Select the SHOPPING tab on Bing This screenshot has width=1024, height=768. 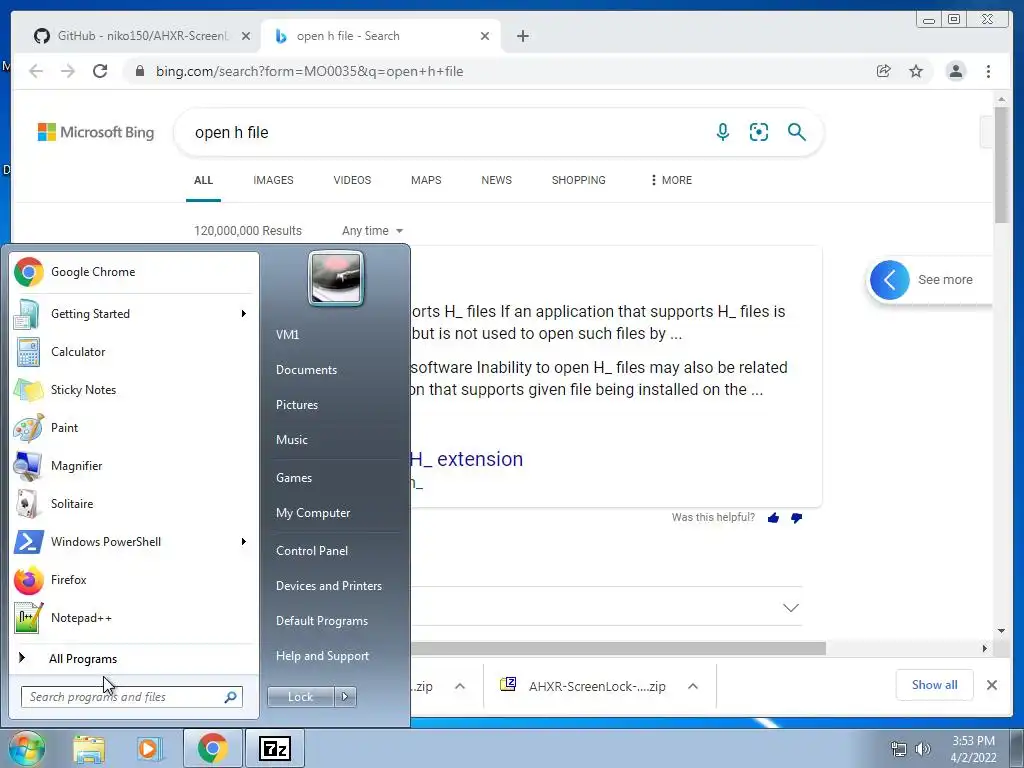(x=578, y=180)
